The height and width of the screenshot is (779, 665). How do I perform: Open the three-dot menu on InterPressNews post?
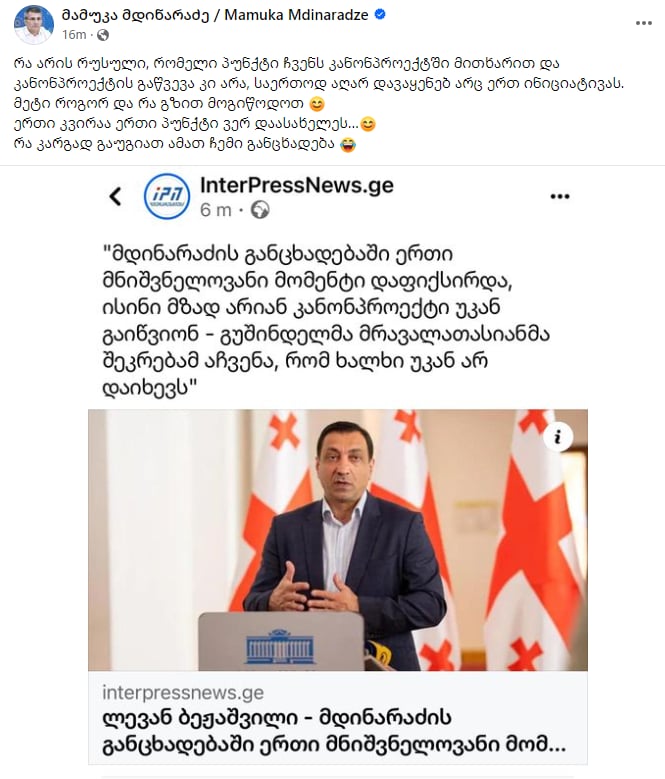pos(560,196)
